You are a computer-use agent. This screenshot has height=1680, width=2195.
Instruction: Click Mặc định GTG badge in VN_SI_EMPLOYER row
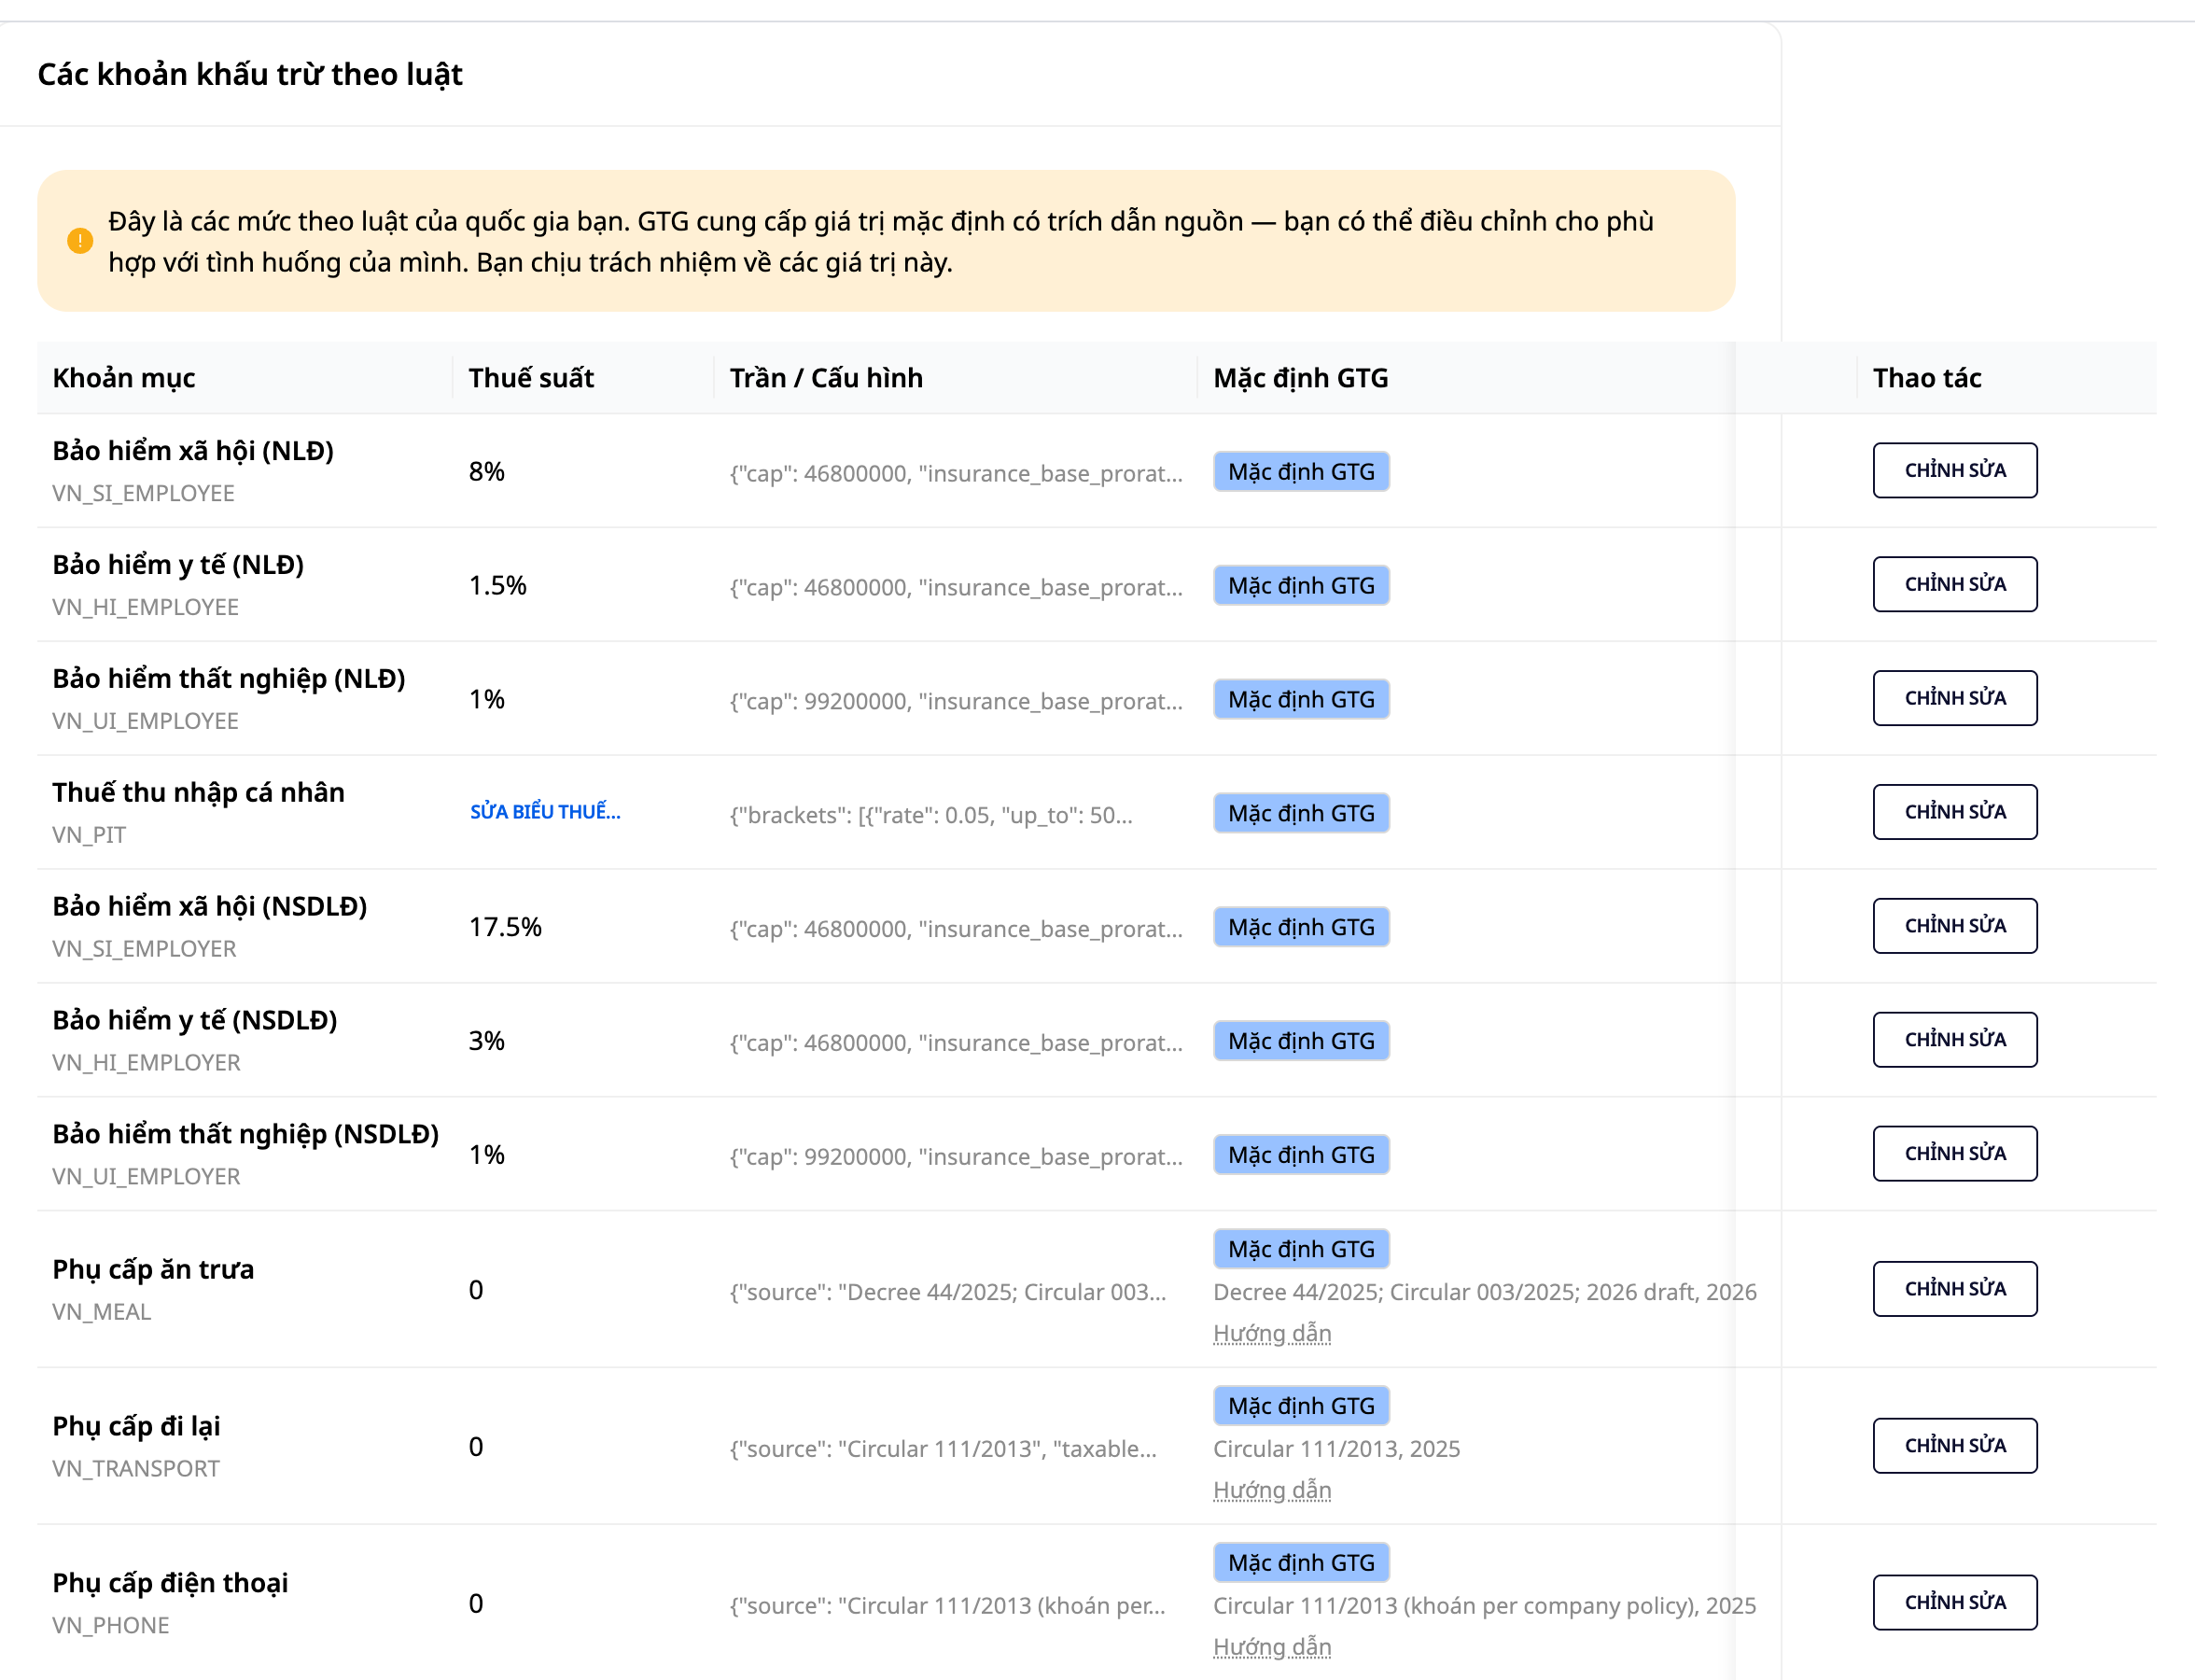[x=1301, y=927]
